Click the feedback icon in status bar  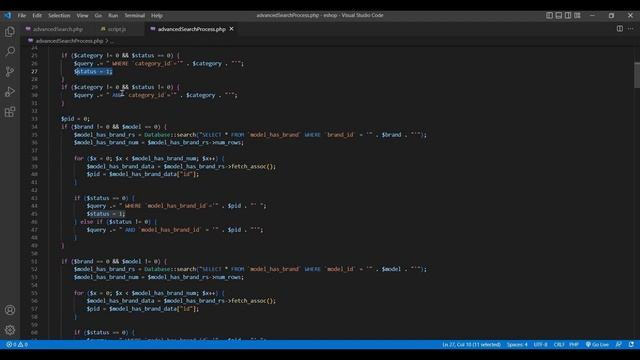(619, 344)
